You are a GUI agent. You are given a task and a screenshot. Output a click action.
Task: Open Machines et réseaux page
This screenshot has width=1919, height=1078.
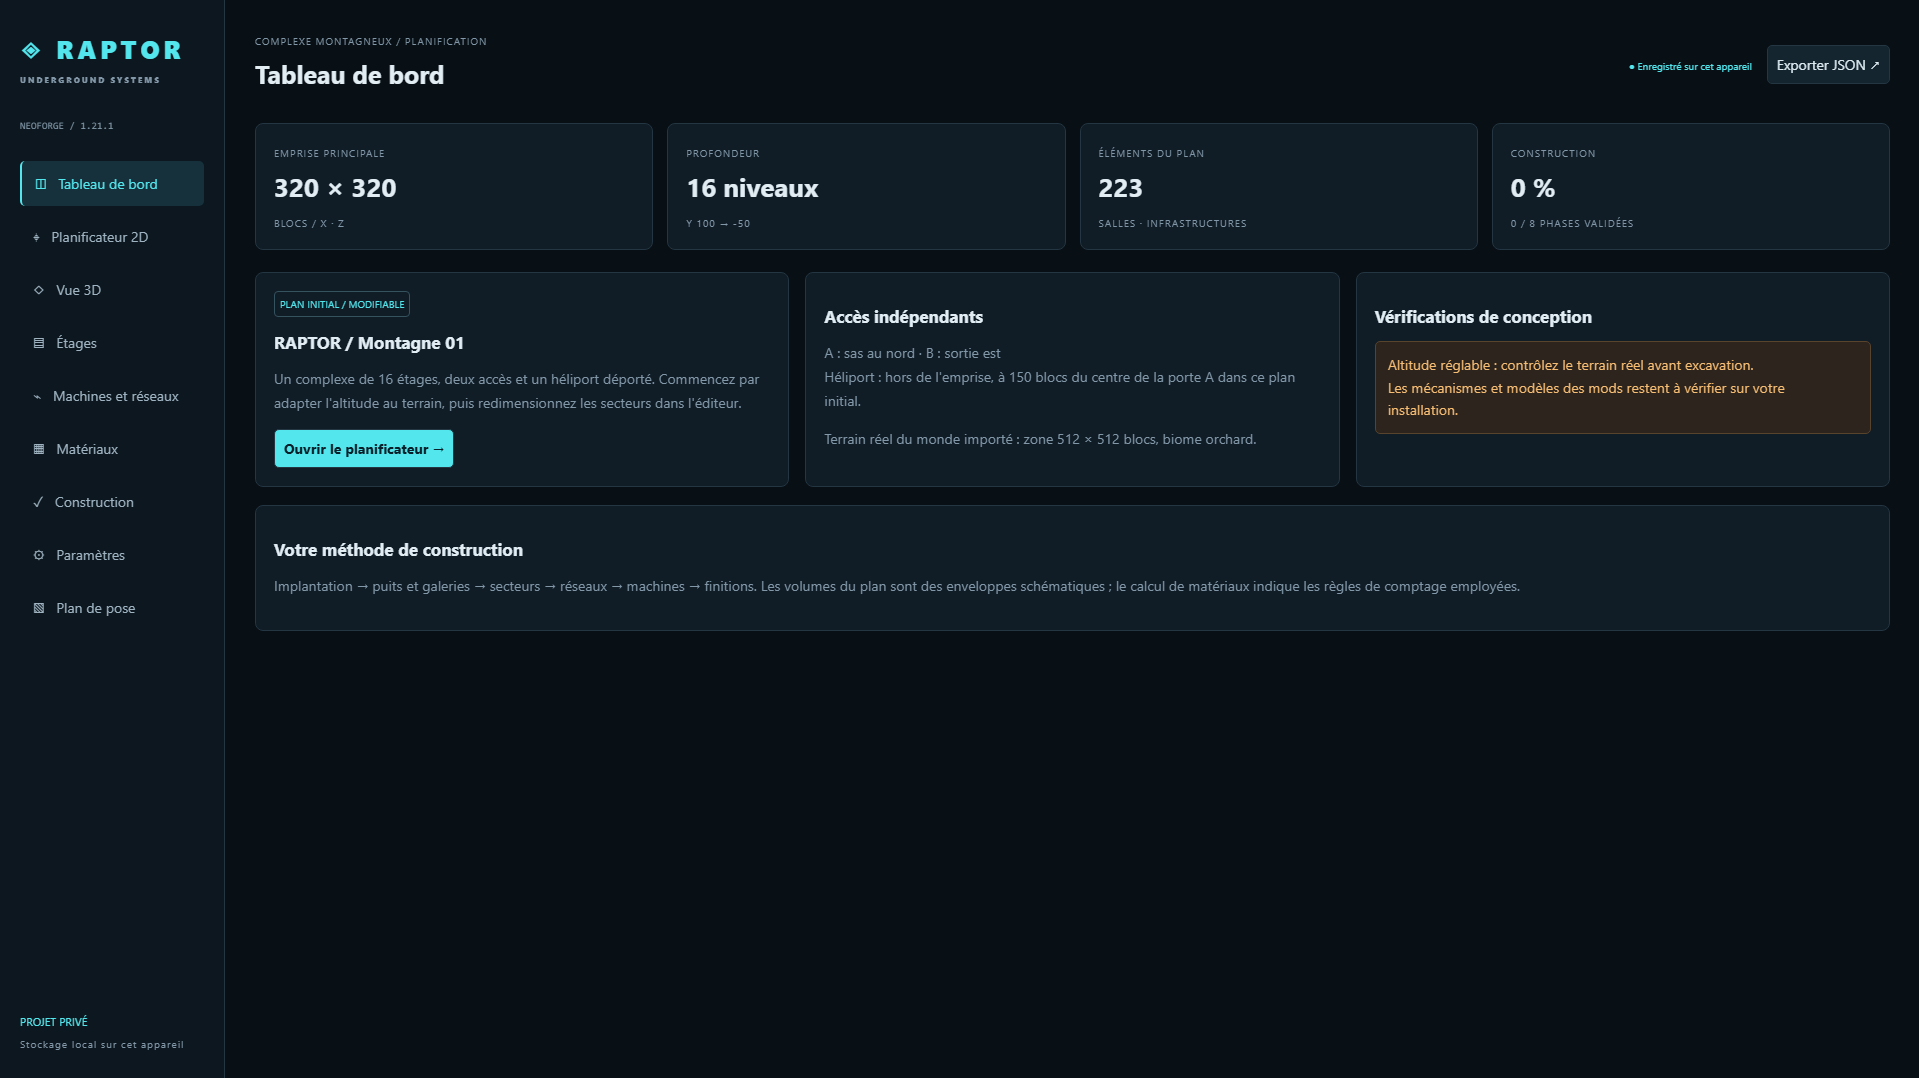point(112,396)
